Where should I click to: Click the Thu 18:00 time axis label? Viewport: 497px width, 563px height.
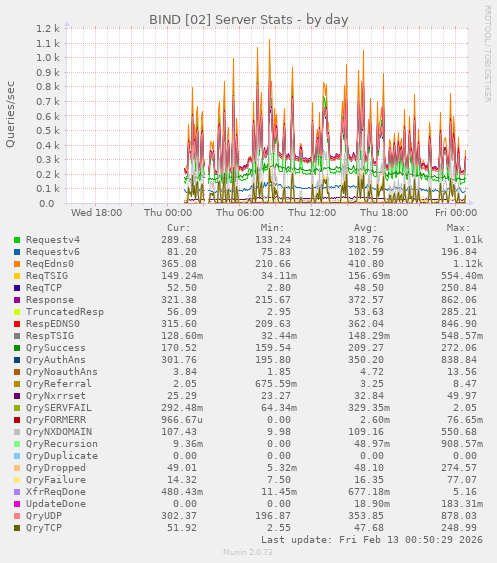(x=384, y=213)
